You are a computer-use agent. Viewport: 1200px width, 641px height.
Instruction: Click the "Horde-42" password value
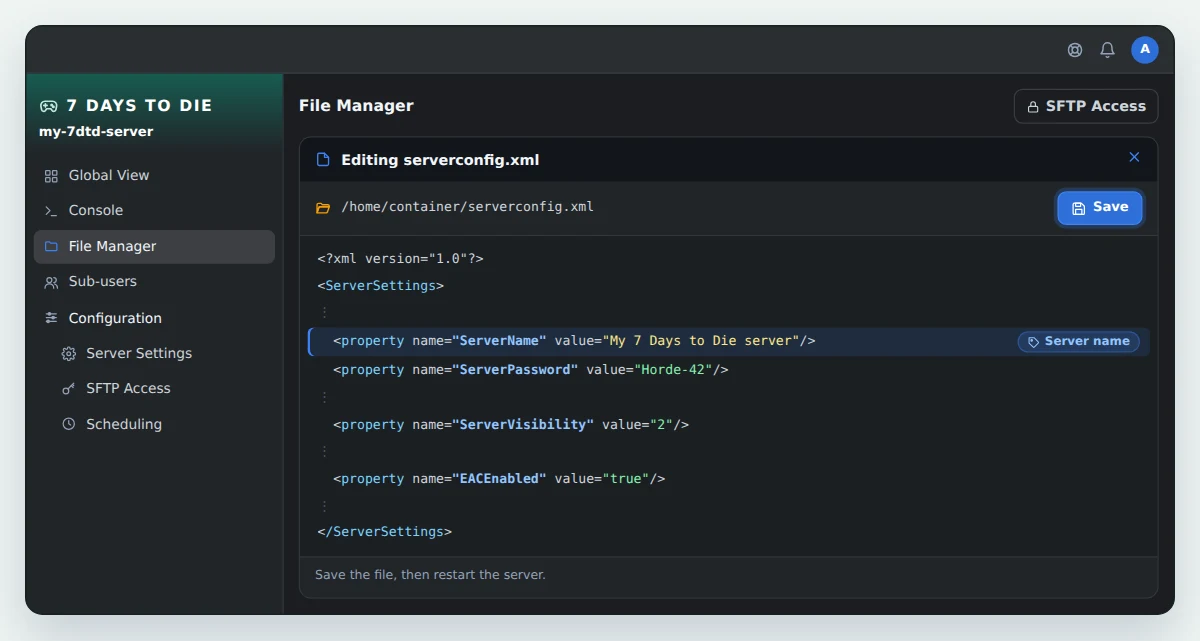(x=675, y=370)
